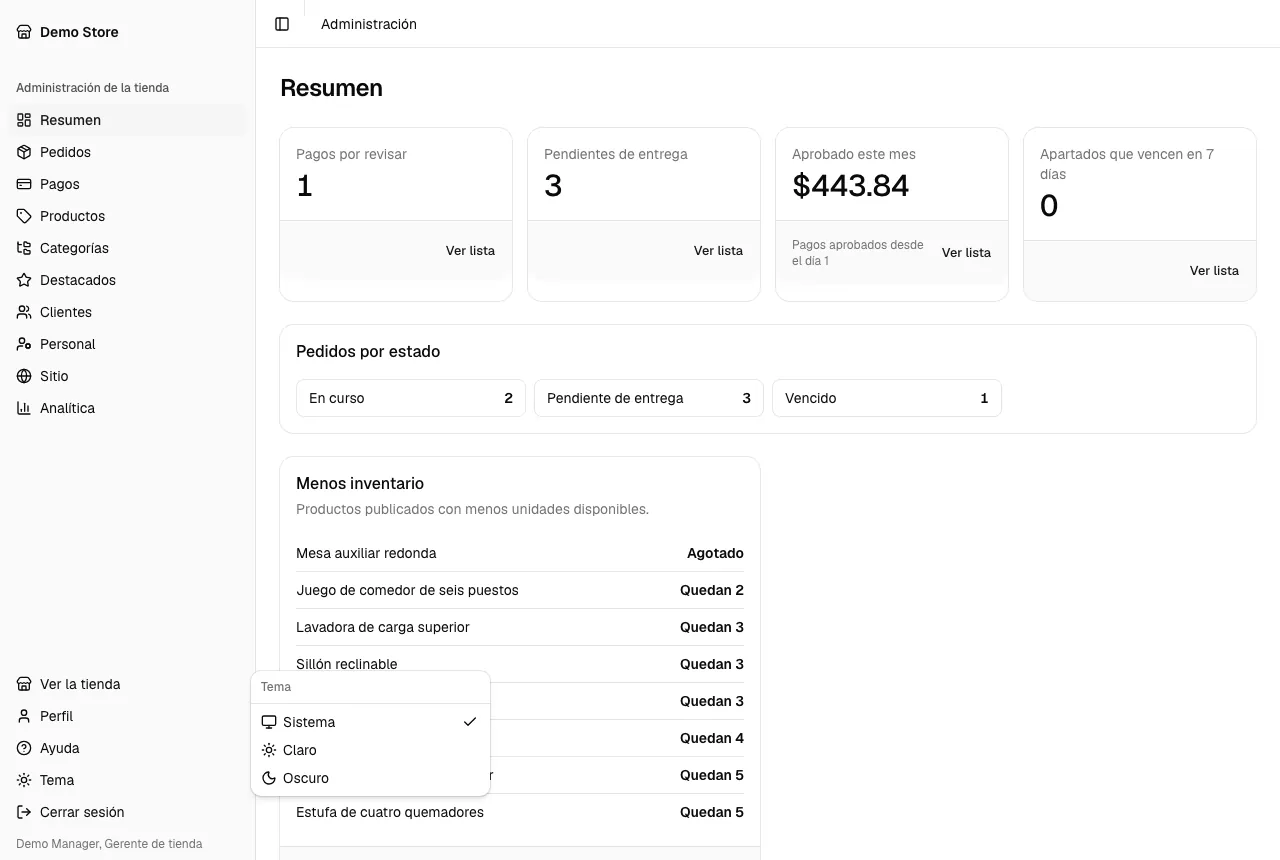Open Pagos credit card icon
The height and width of the screenshot is (860, 1280).
24,184
